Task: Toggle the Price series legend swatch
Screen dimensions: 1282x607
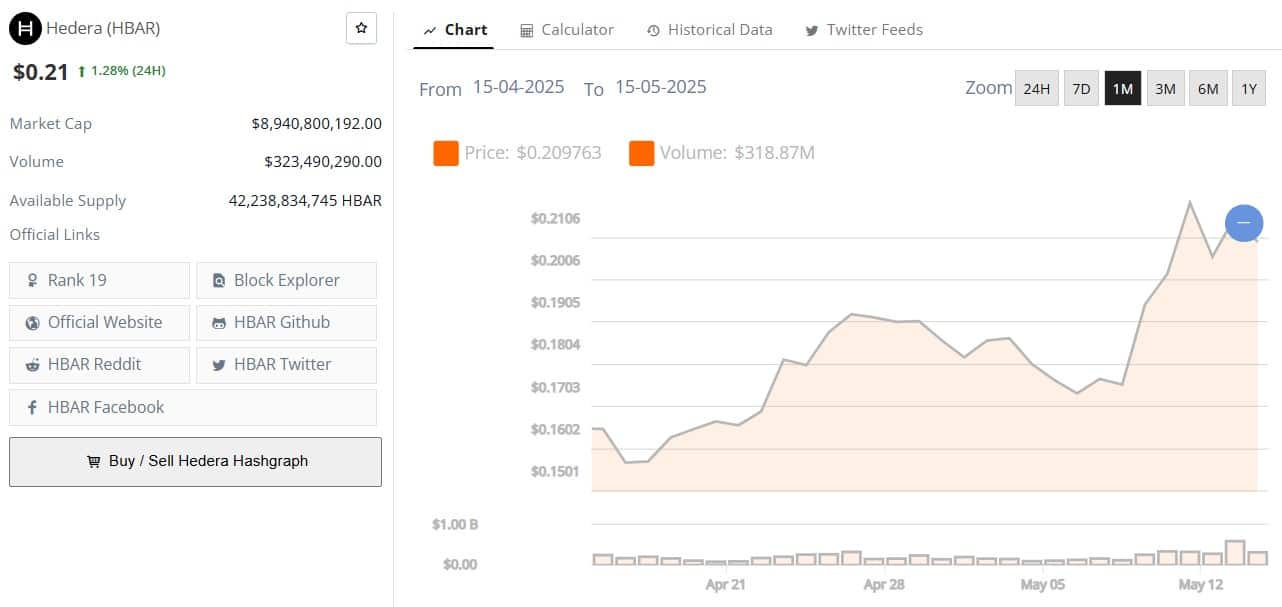Action: click(445, 153)
